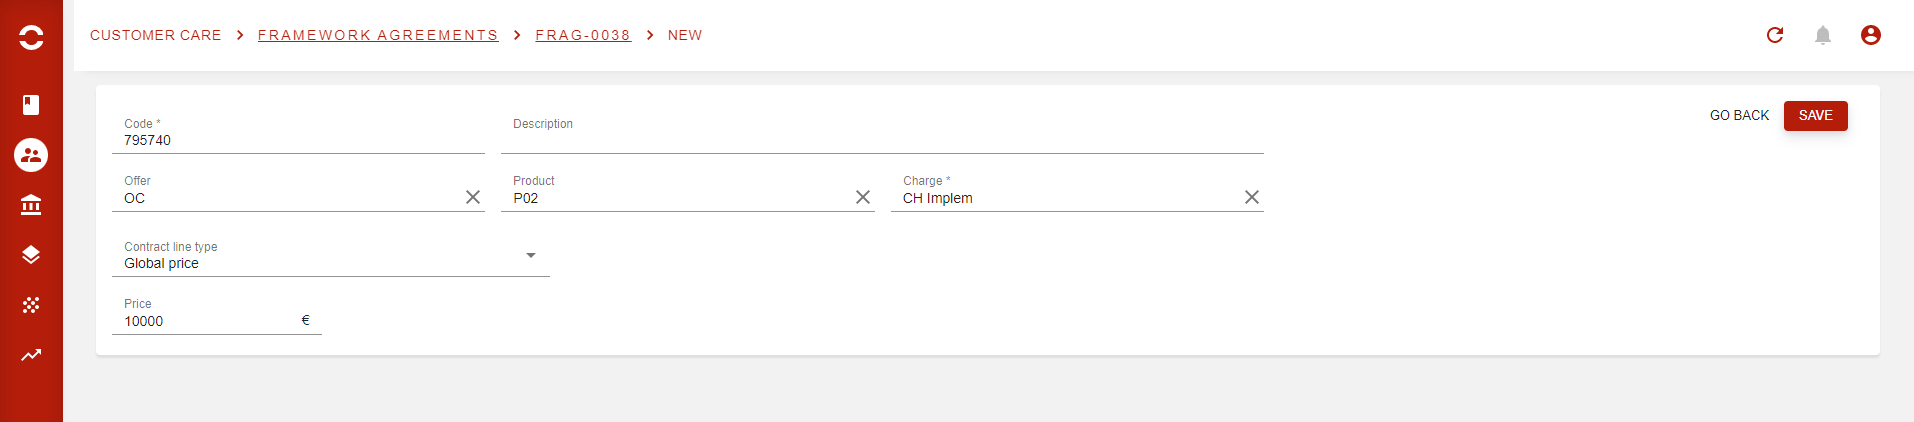
Task: Clear the Charge field value
Action: [1252, 197]
